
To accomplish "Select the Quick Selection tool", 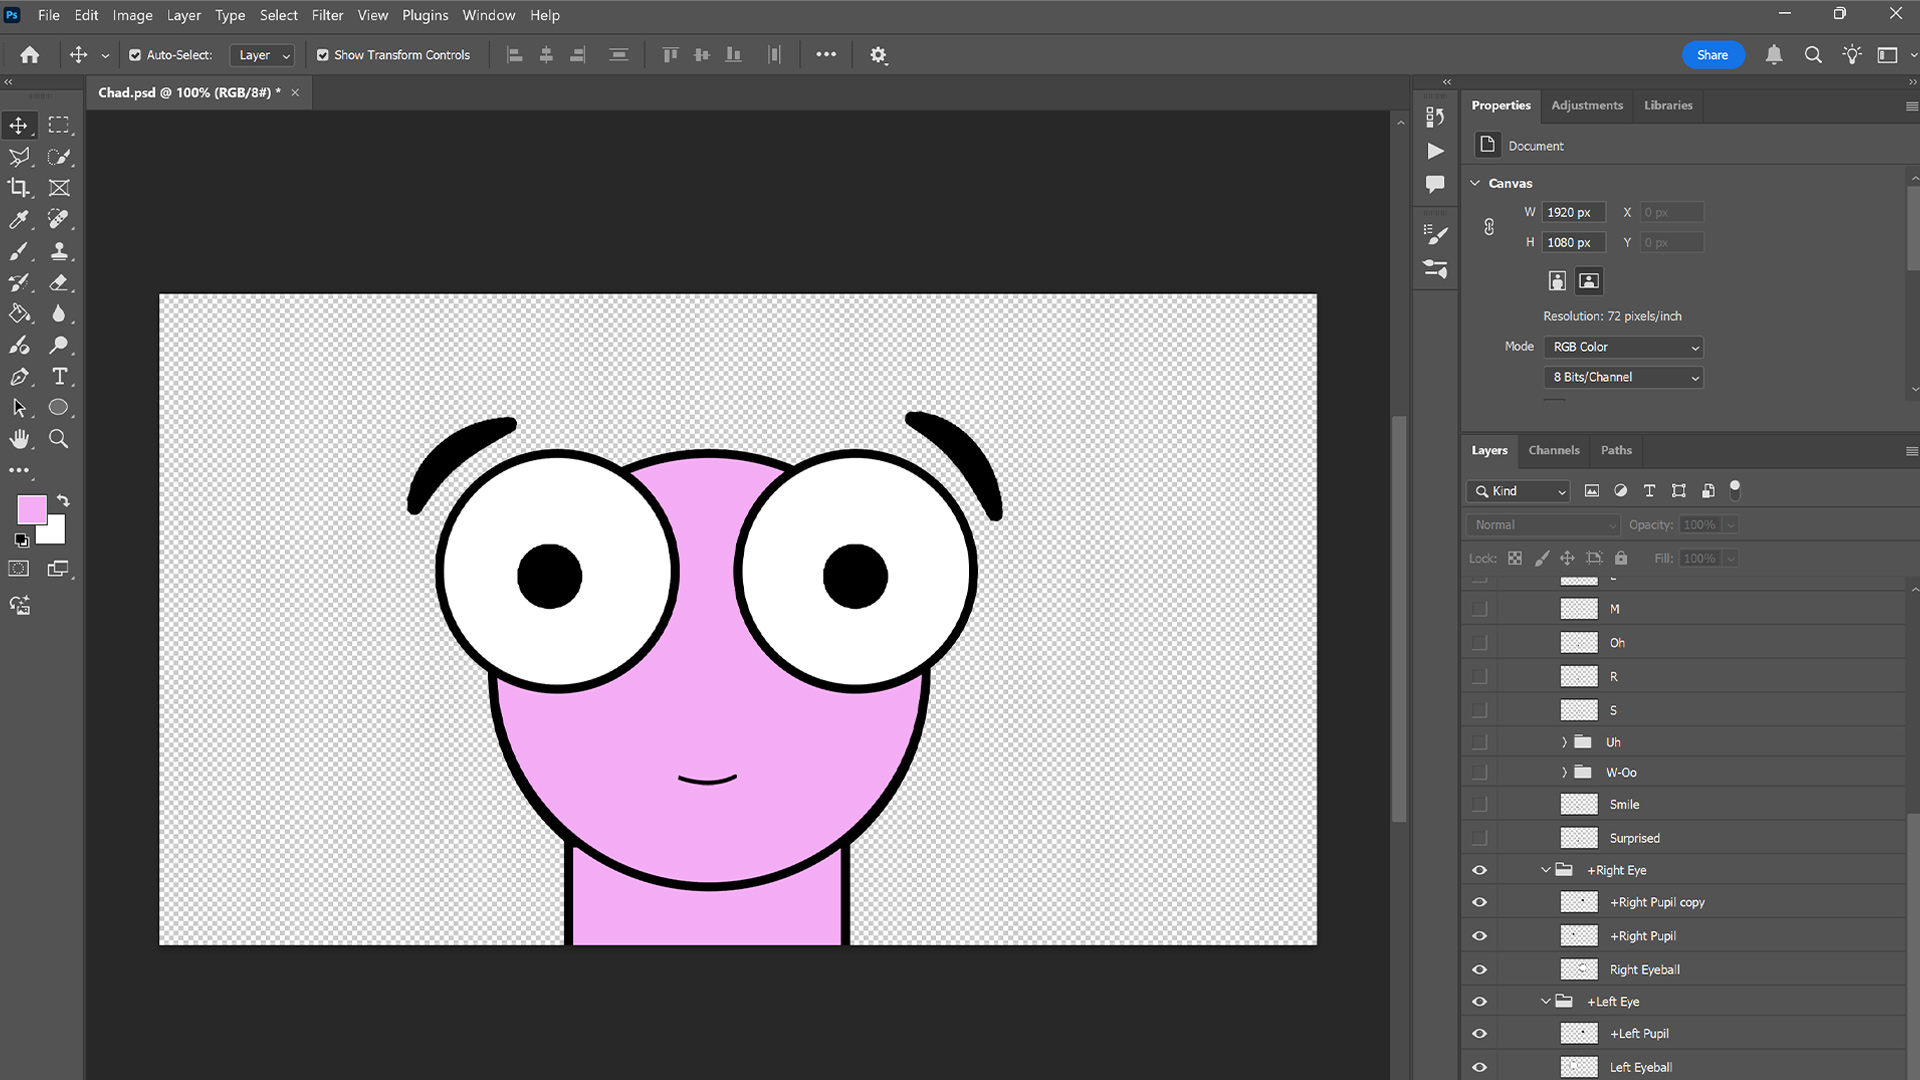I will [59, 157].
